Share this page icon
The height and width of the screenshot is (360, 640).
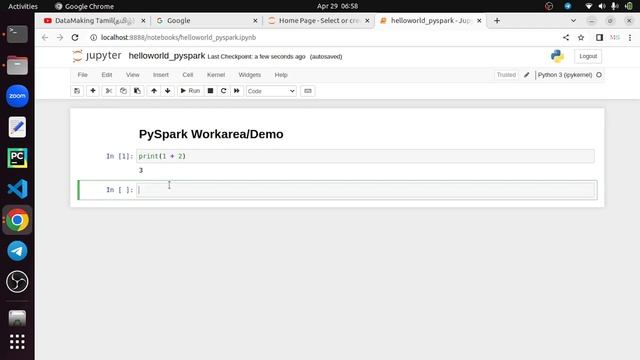click(566, 38)
